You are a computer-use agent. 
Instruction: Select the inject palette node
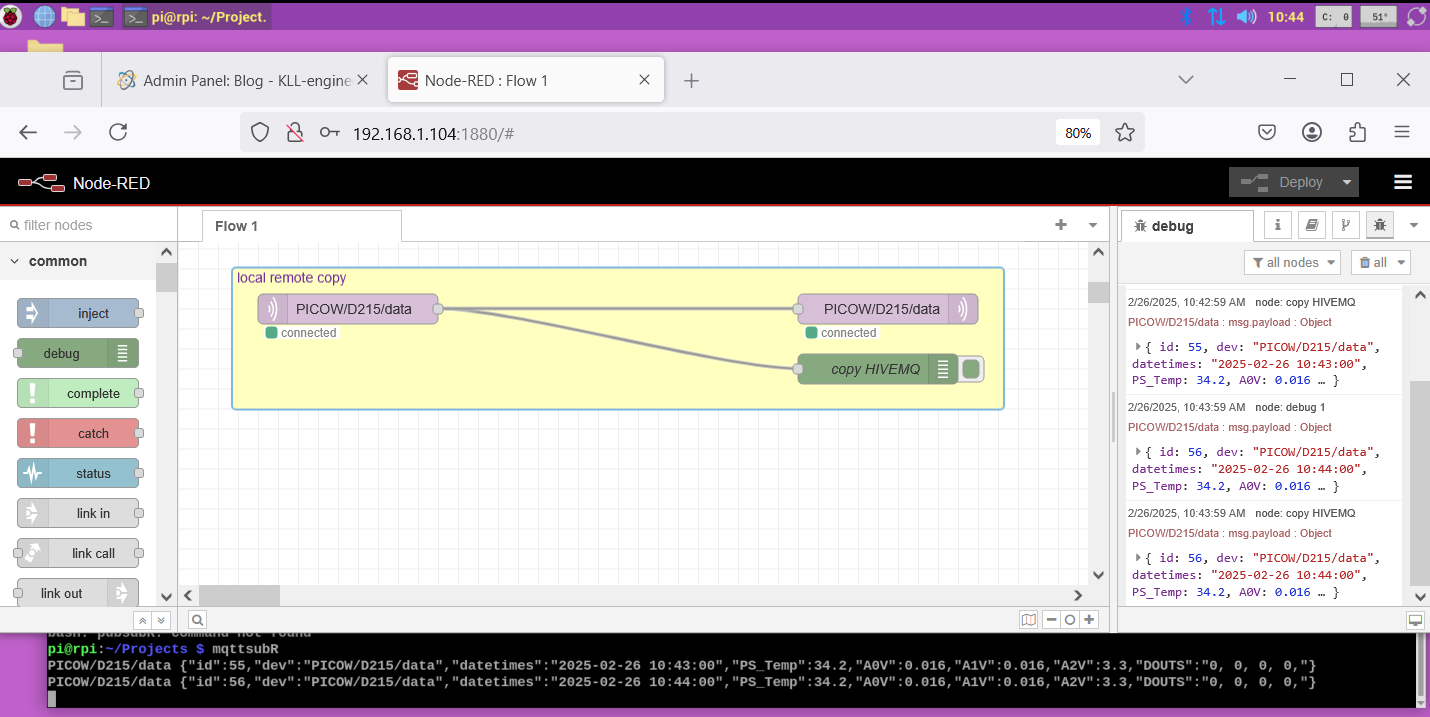click(x=78, y=313)
